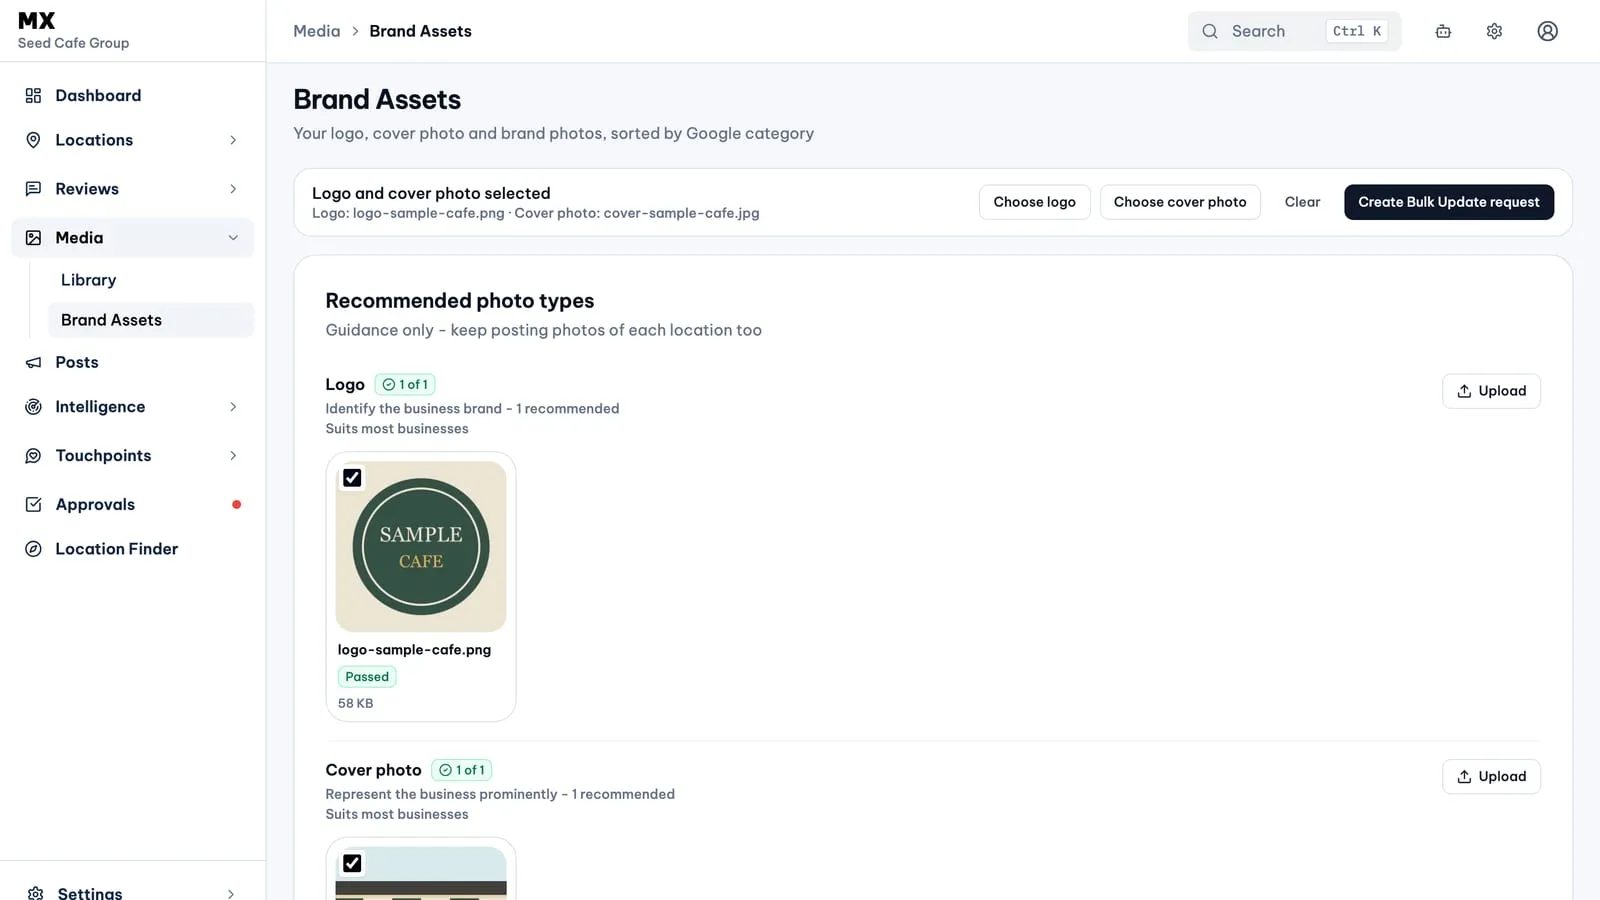Uncheck the logo-sample-cafe.png checkbox
Viewport: 1600px width, 900px height.
click(352, 478)
